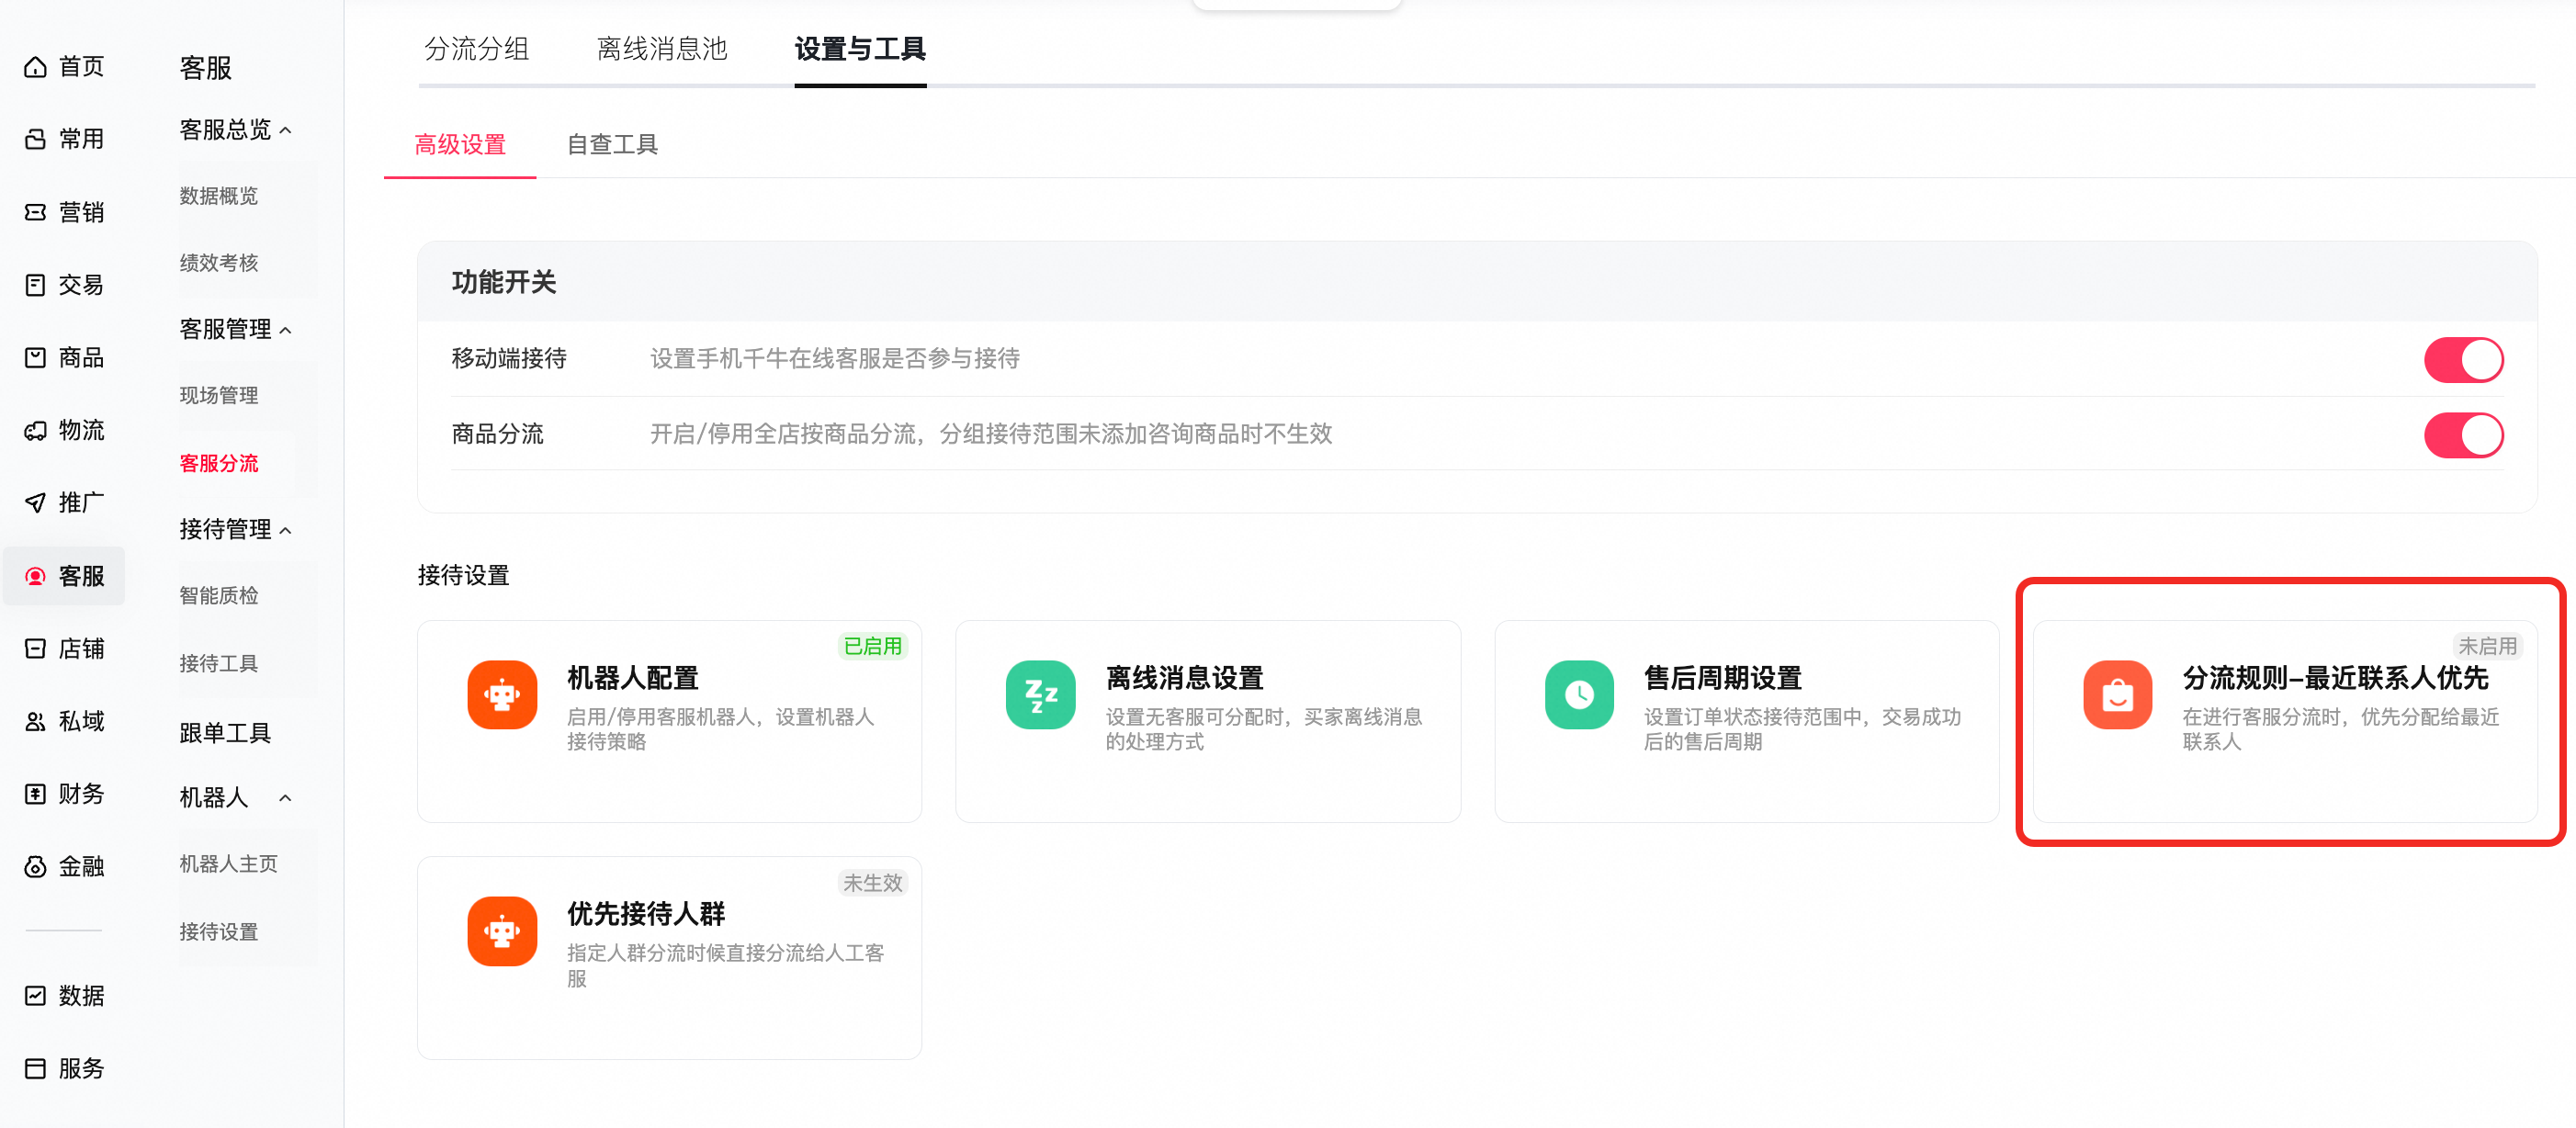Open the 自查工具 sub-tab
2576x1128 pixels.
(612, 144)
